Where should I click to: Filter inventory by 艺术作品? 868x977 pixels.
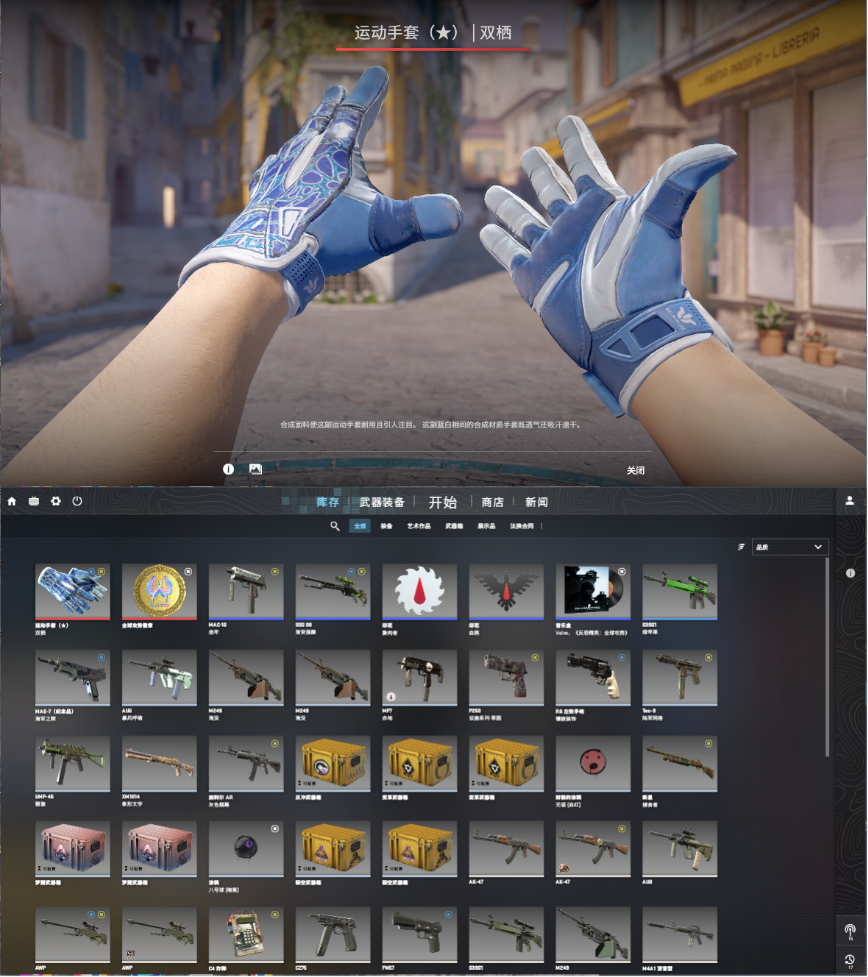pyautogui.click(x=419, y=527)
